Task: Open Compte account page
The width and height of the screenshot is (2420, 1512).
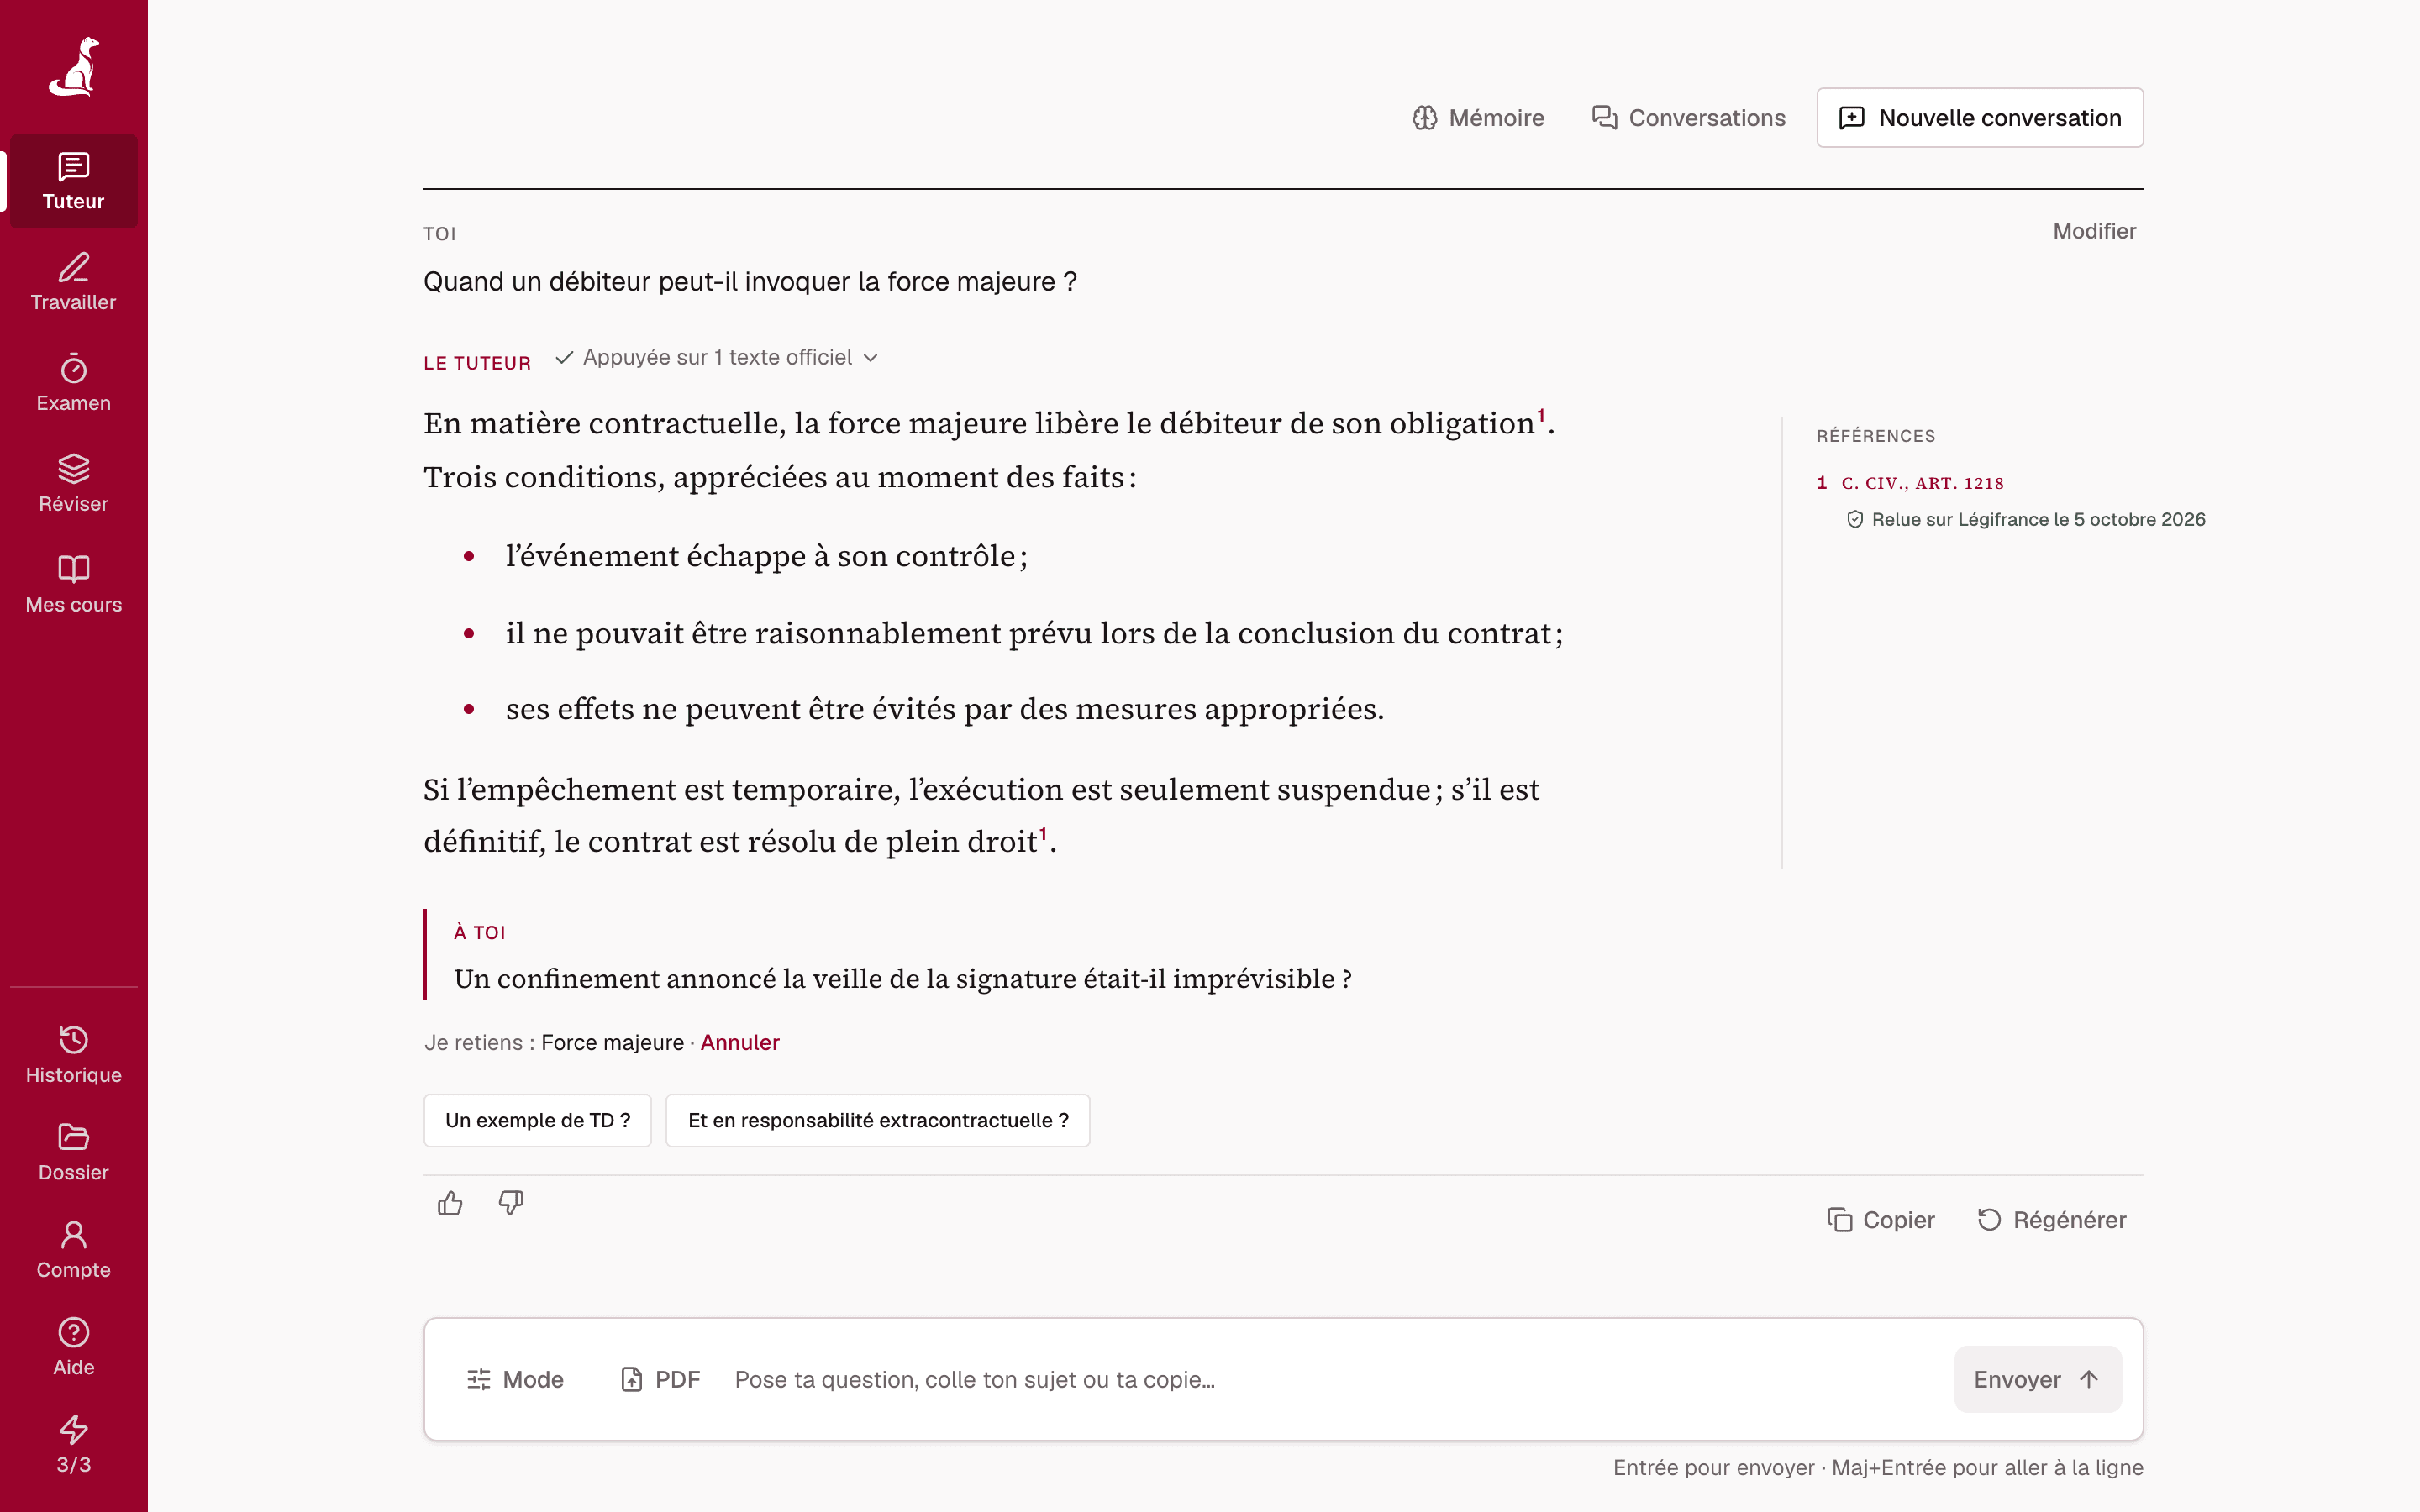Action: (x=74, y=1250)
